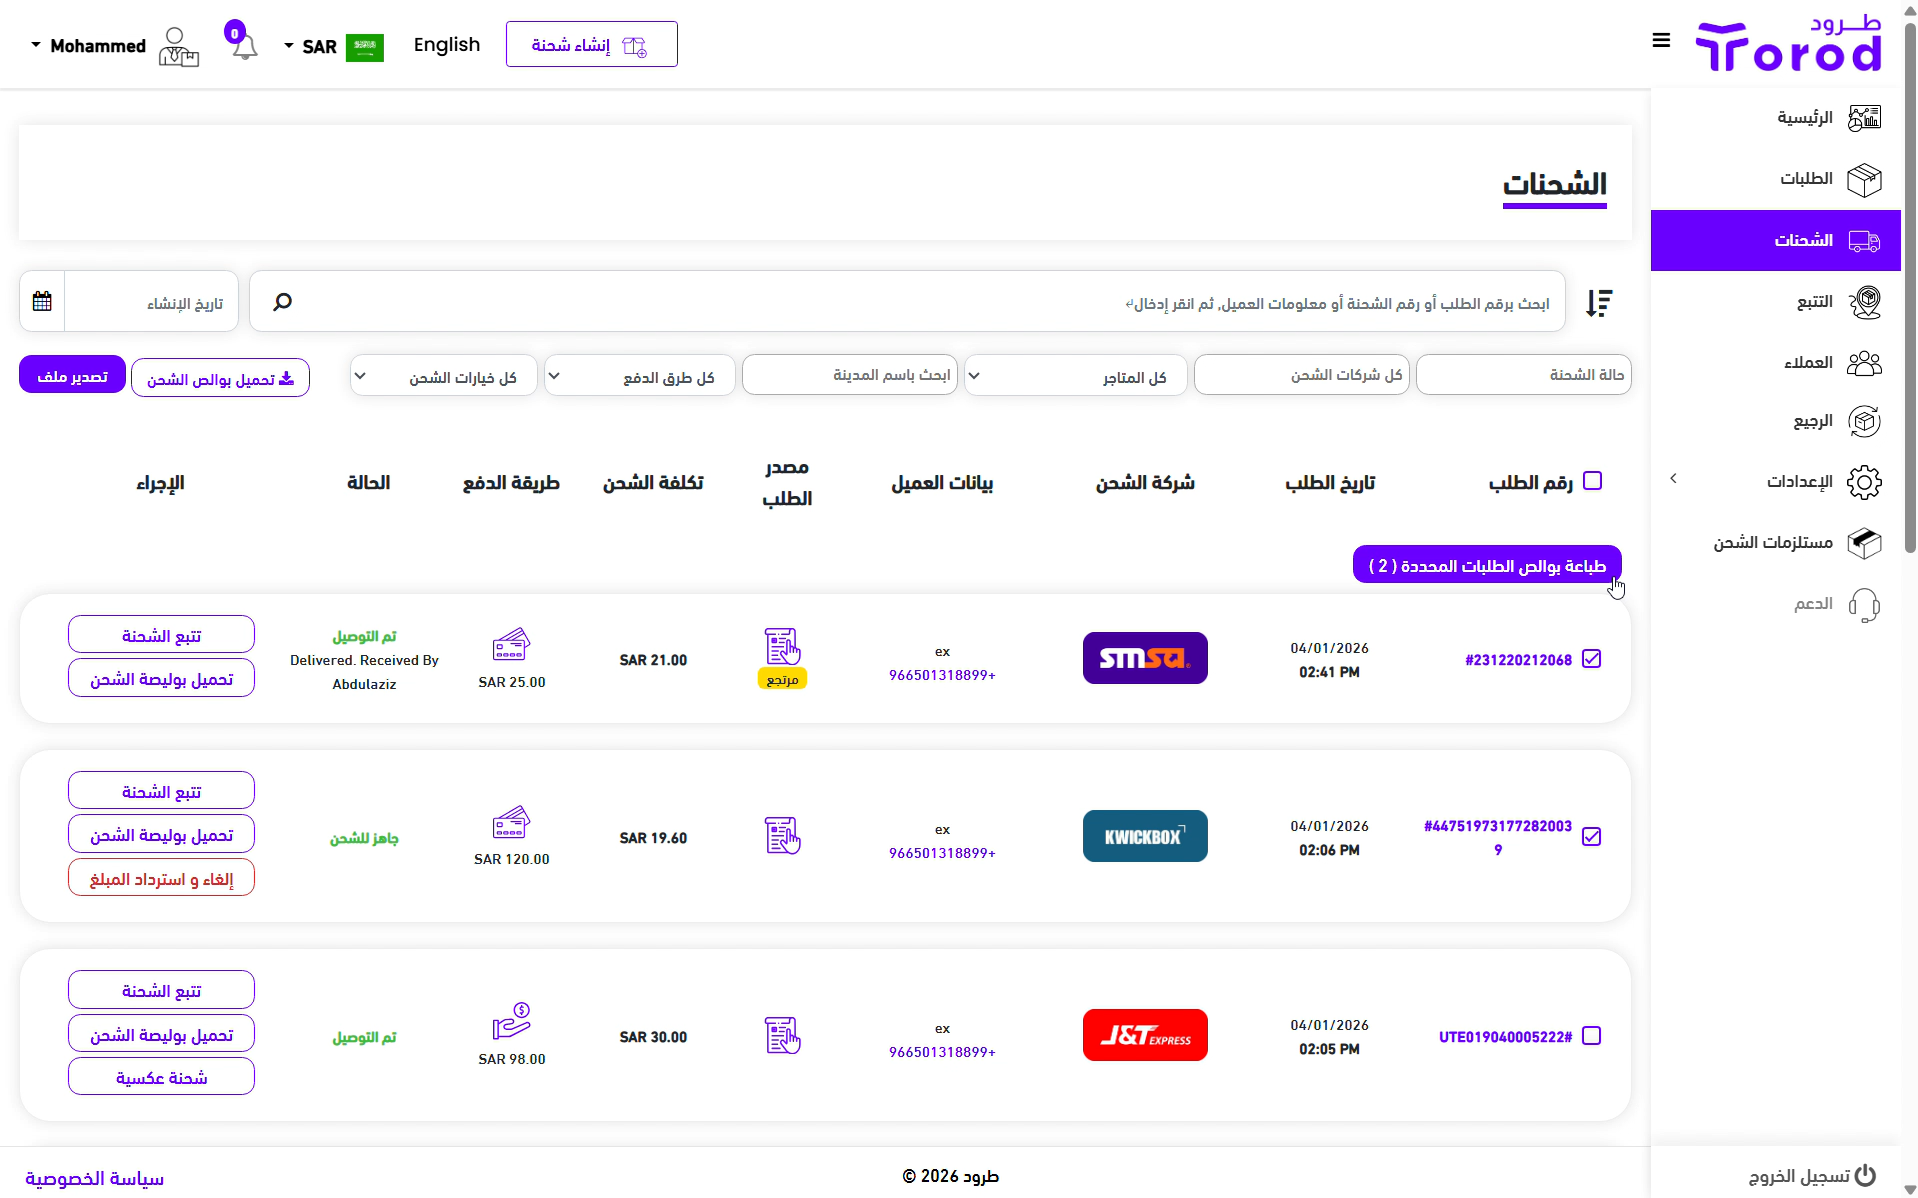Click the J&T Express carrier logo

[1145, 1035]
